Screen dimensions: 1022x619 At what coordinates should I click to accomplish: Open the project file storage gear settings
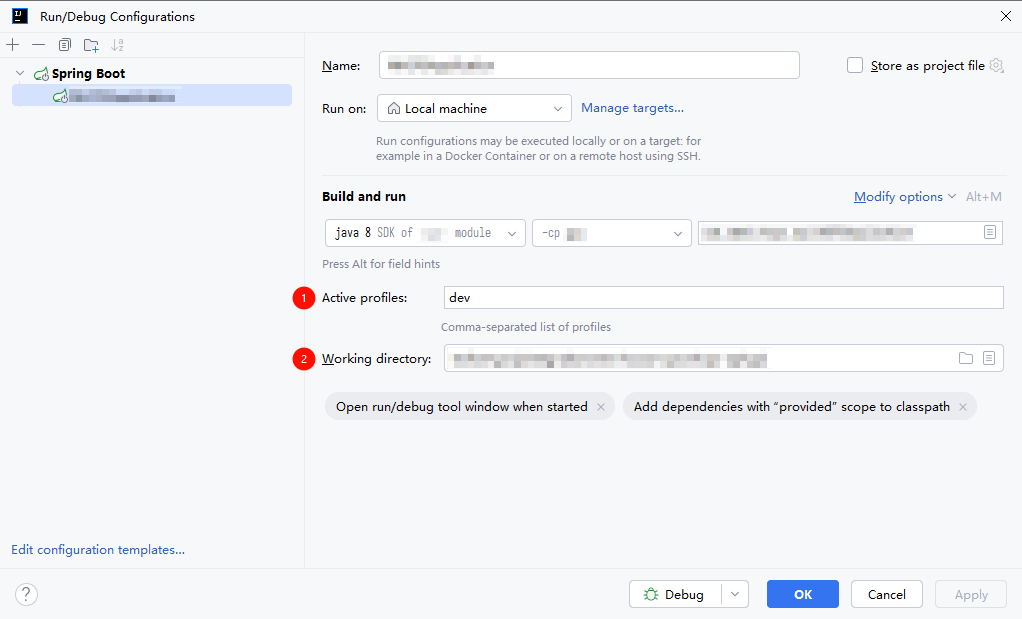pos(997,65)
